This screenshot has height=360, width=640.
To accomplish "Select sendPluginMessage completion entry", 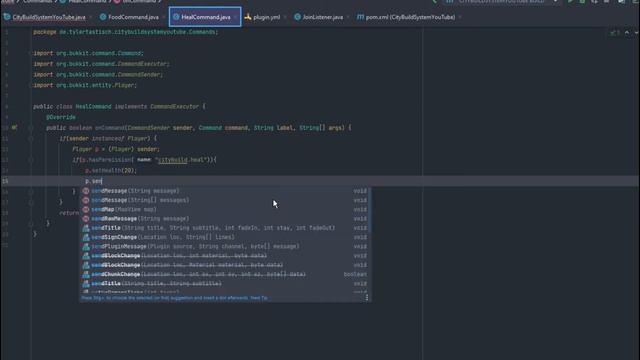I will click(x=225, y=247).
